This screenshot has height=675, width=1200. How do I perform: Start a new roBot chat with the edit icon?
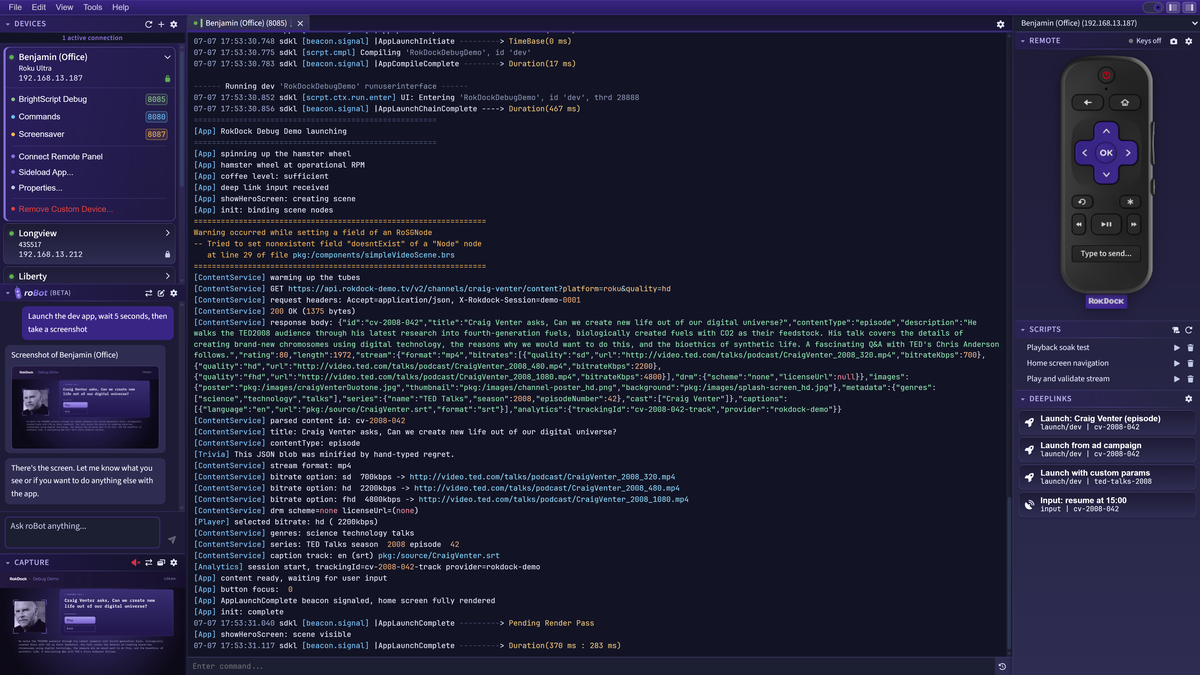pos(161,293)
